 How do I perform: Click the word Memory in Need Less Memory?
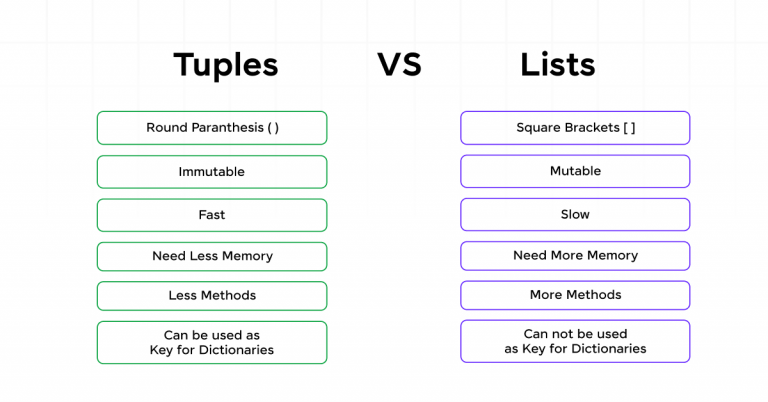pyautogui.click(x=247, y=256)
